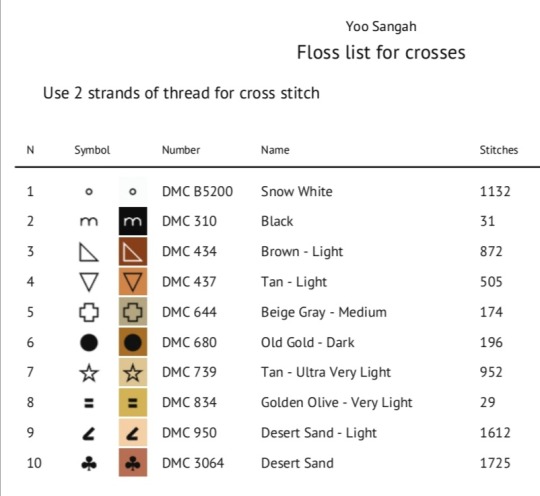
Task: Click the m symbol next to DMC 310
Action: point(89,221)
